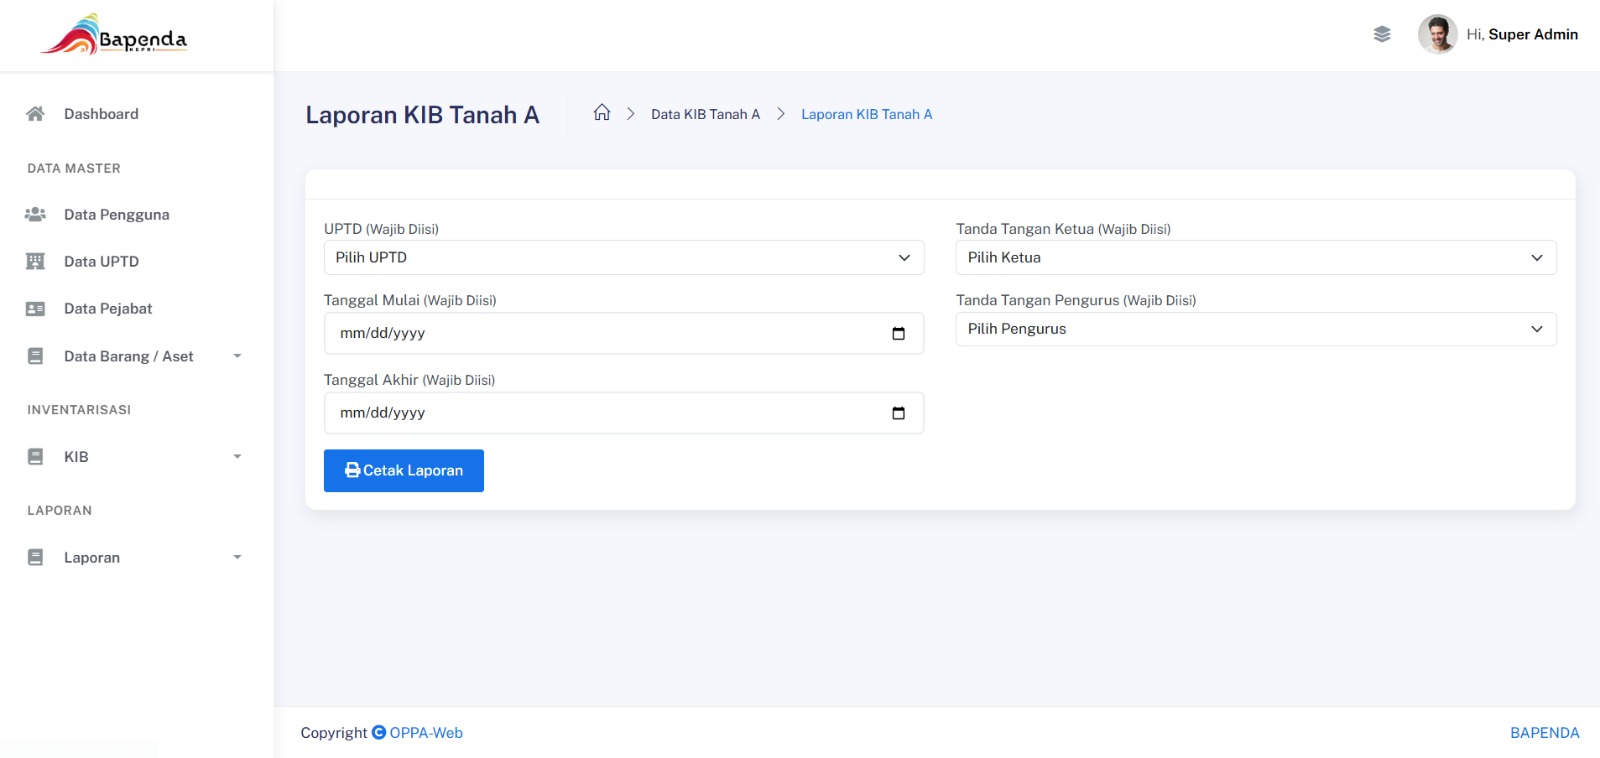Click the Data UPTD building icon

click(x=35, y=262)
